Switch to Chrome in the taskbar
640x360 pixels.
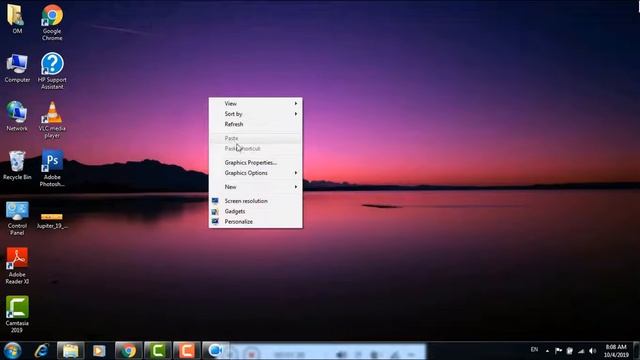[129, 351]
